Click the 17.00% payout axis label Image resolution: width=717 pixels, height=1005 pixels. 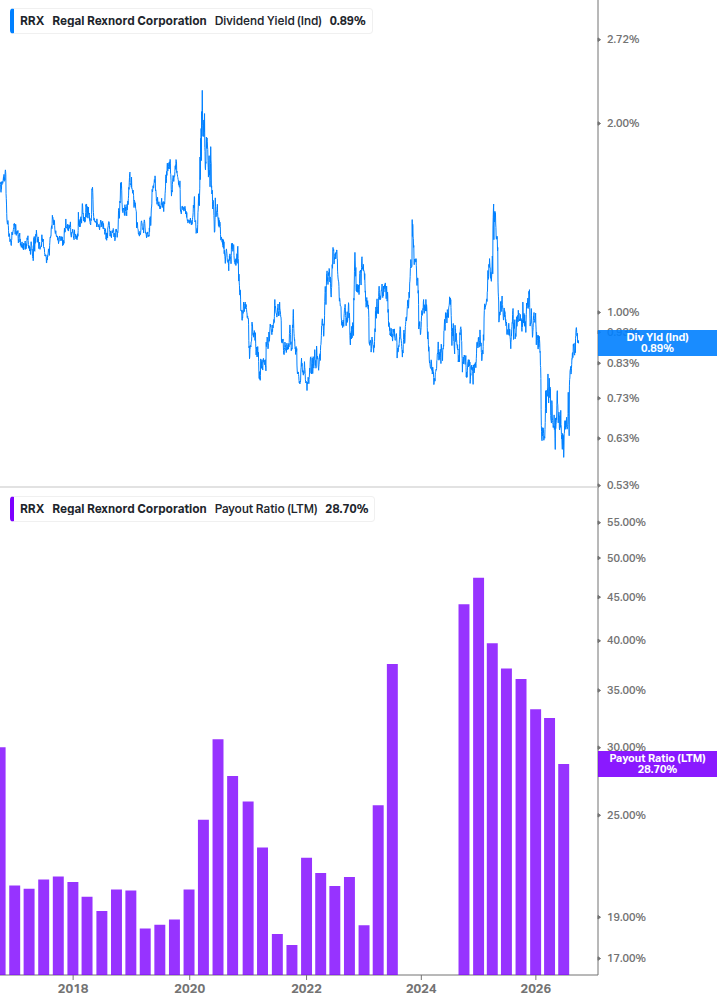click(626, 958)
